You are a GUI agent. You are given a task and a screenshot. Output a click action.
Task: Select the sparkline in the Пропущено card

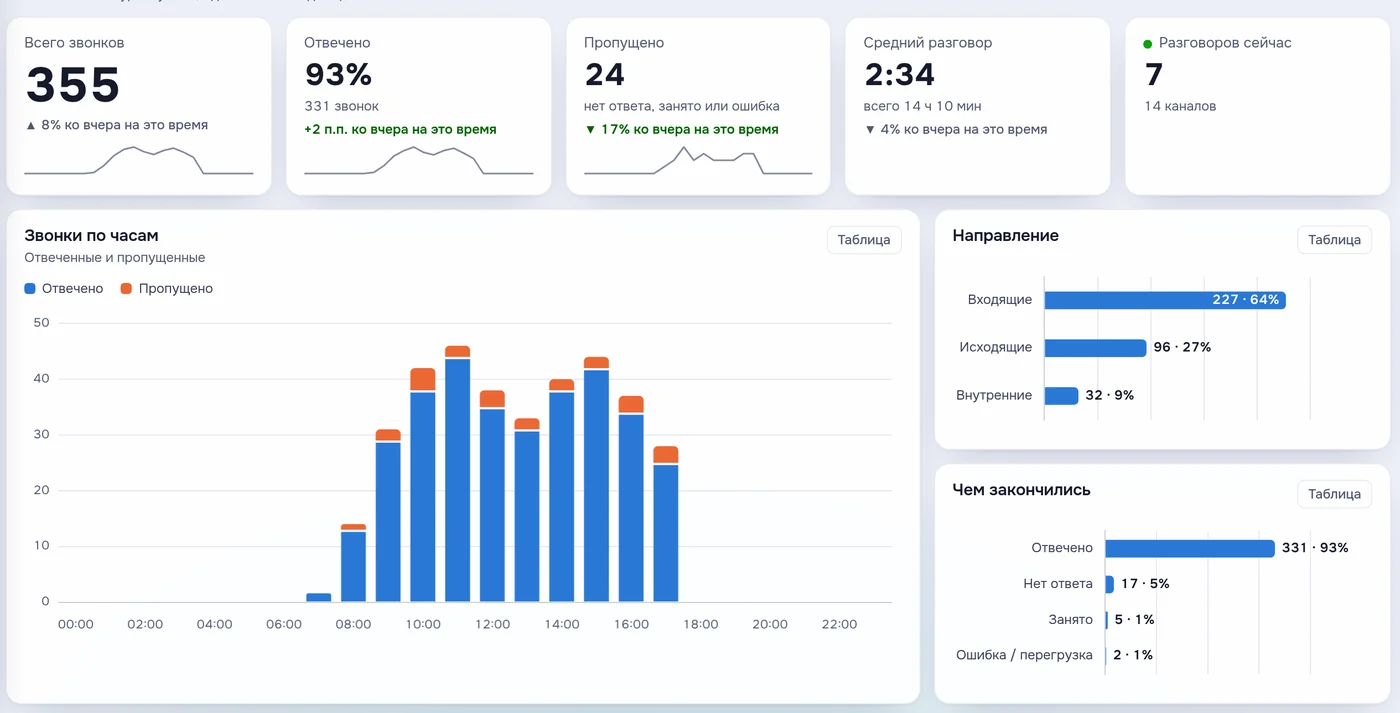tap(698, 160)
